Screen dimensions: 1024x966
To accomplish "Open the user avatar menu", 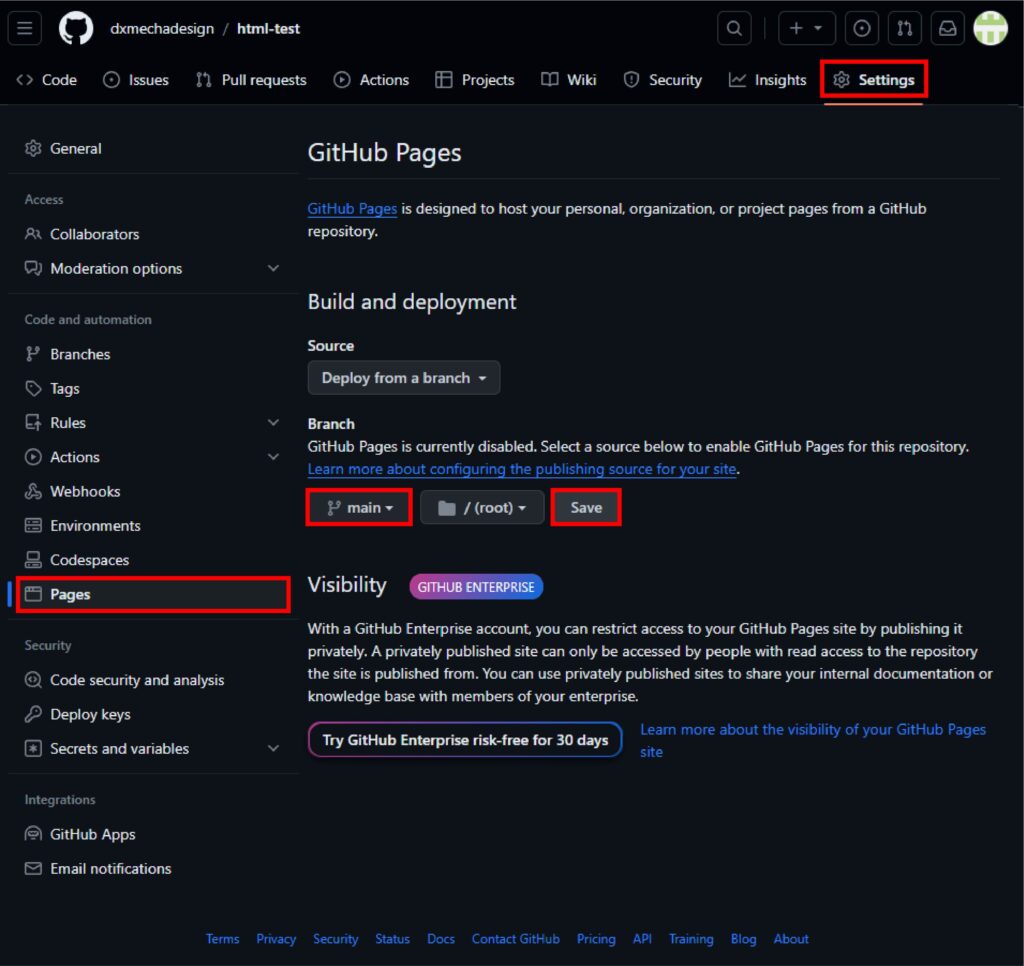I will coord(991,29).
